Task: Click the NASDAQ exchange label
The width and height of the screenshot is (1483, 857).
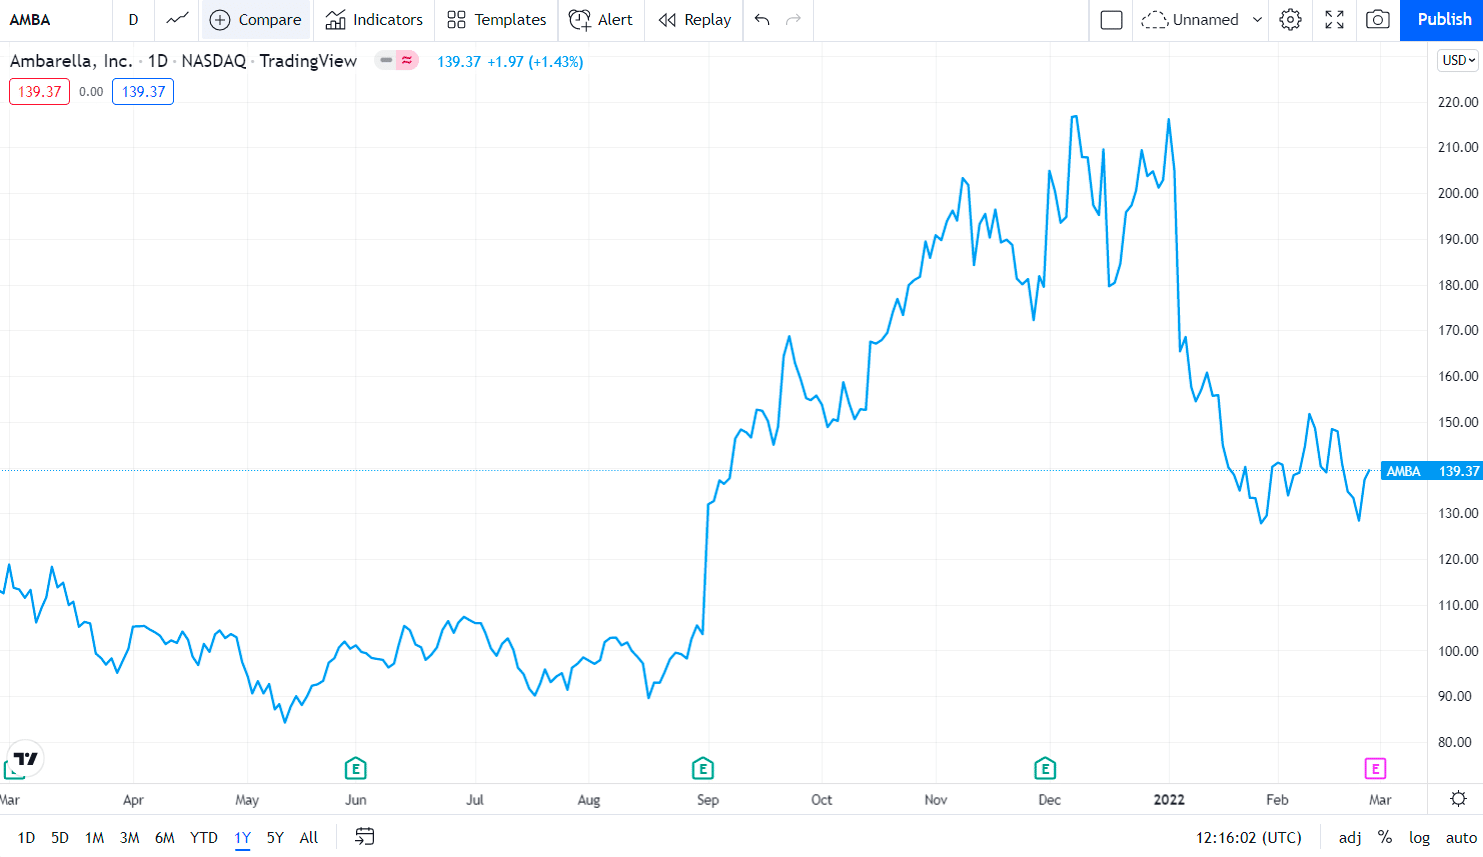Action: tap(214, 60)
